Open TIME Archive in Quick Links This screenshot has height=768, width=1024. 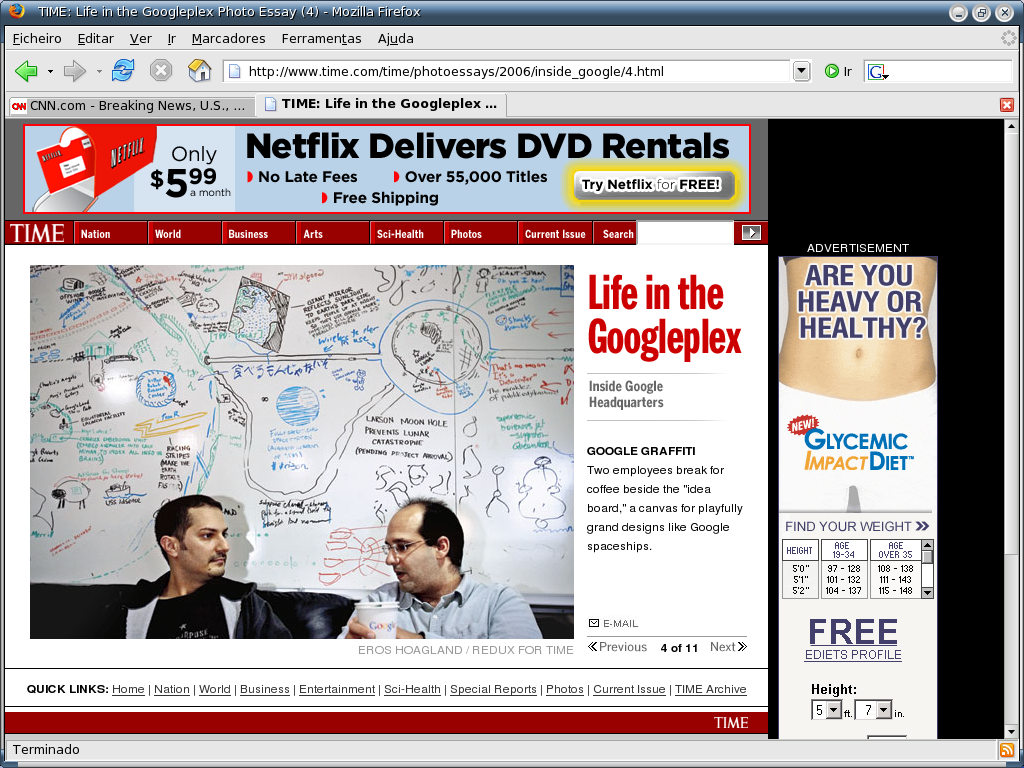pyautogui.click(x=711, y=689)
